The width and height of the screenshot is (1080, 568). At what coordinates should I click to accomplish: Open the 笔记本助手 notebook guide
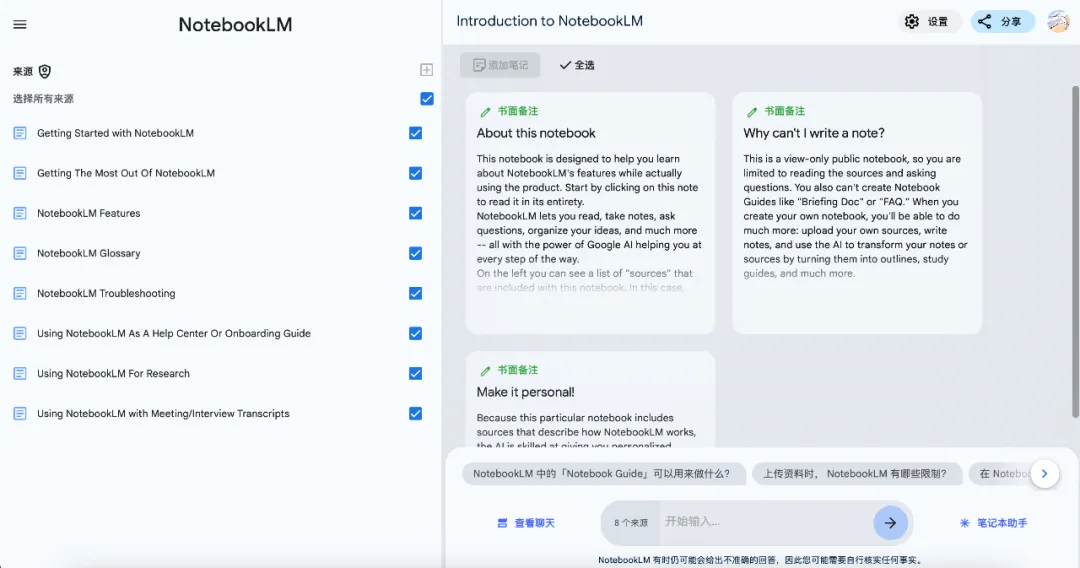(993, 523)
